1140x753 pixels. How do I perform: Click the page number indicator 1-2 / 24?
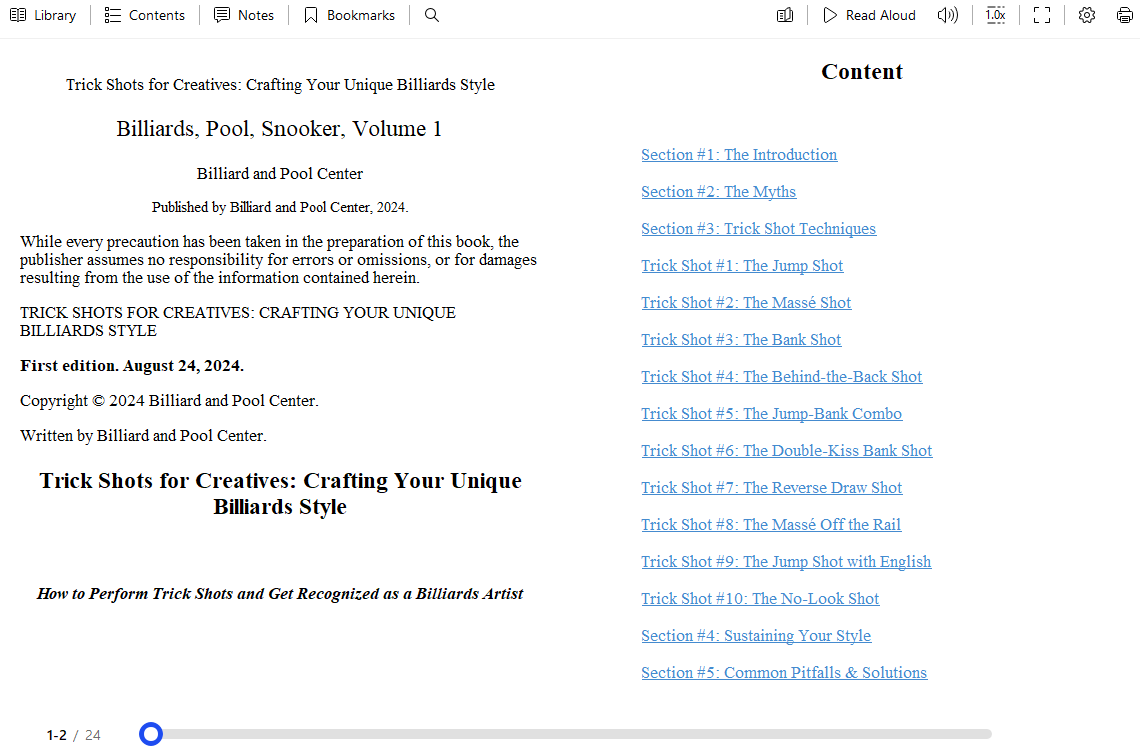[x=73, y=735]
